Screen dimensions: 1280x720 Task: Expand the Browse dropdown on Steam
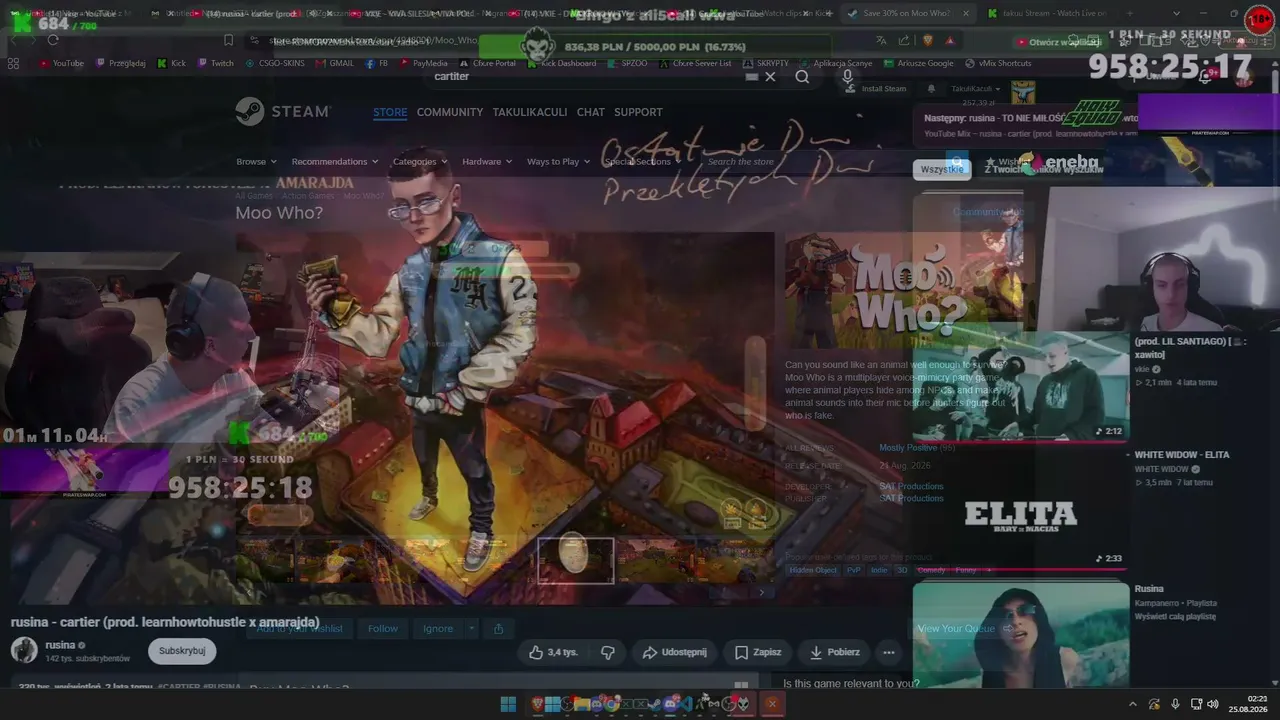click(255, 162)
